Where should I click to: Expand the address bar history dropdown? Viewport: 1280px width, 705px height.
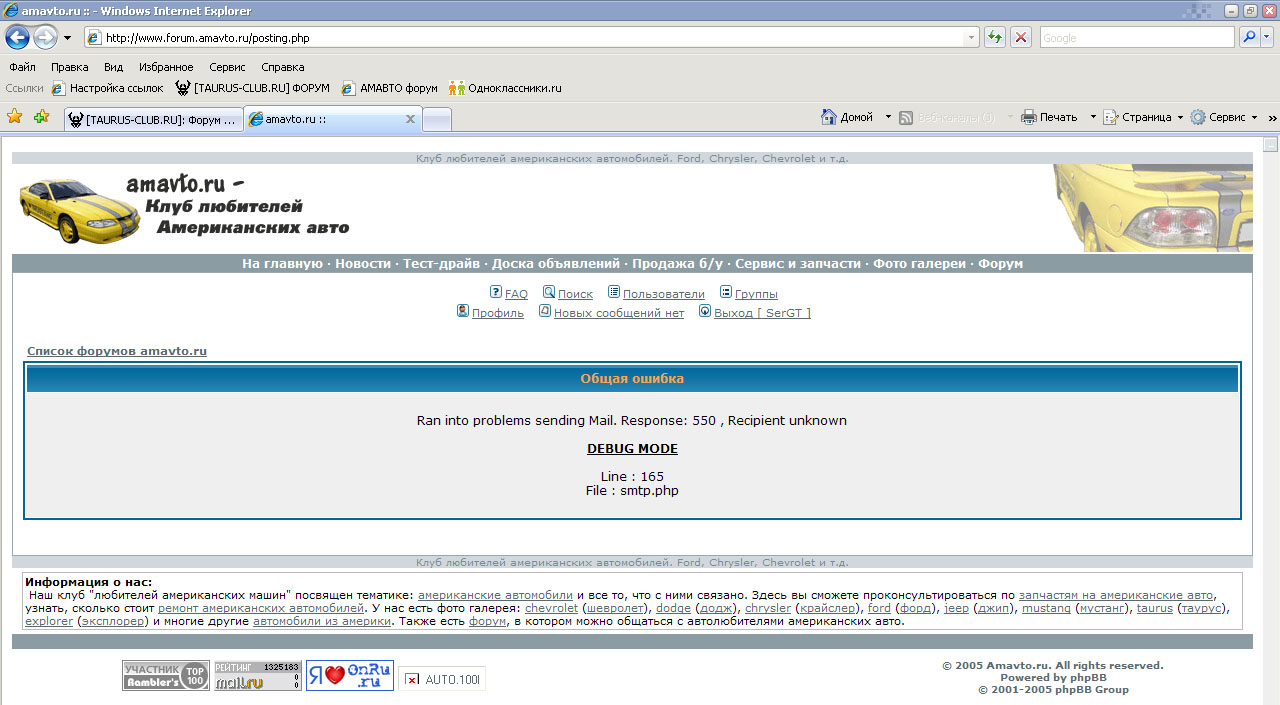tap(971, 37)
